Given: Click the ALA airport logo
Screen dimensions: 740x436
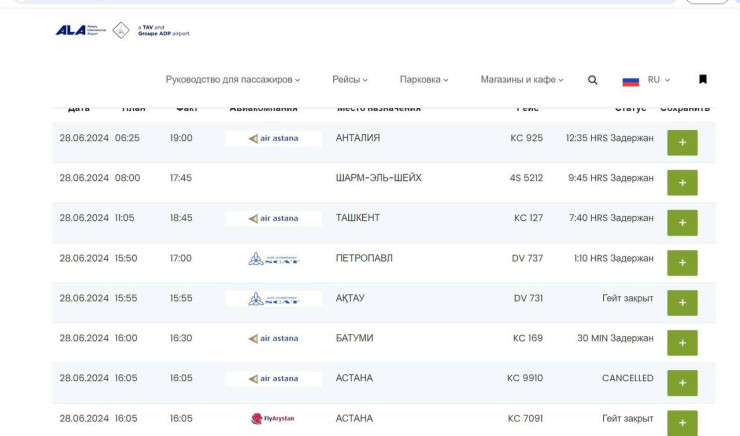Looking at the screenshot, I should pyautogui.click(x=77, y=30).
